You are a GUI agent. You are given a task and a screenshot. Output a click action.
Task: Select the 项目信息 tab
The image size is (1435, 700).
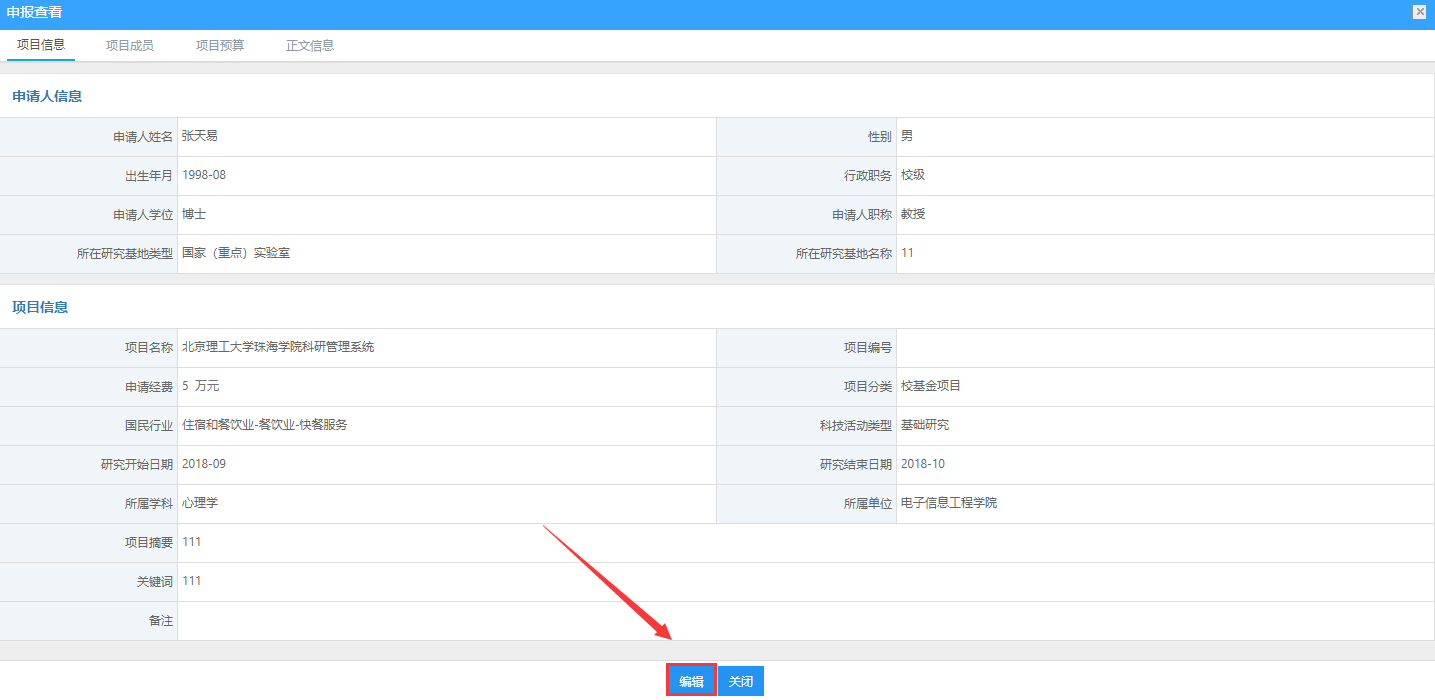pos(41,45)
